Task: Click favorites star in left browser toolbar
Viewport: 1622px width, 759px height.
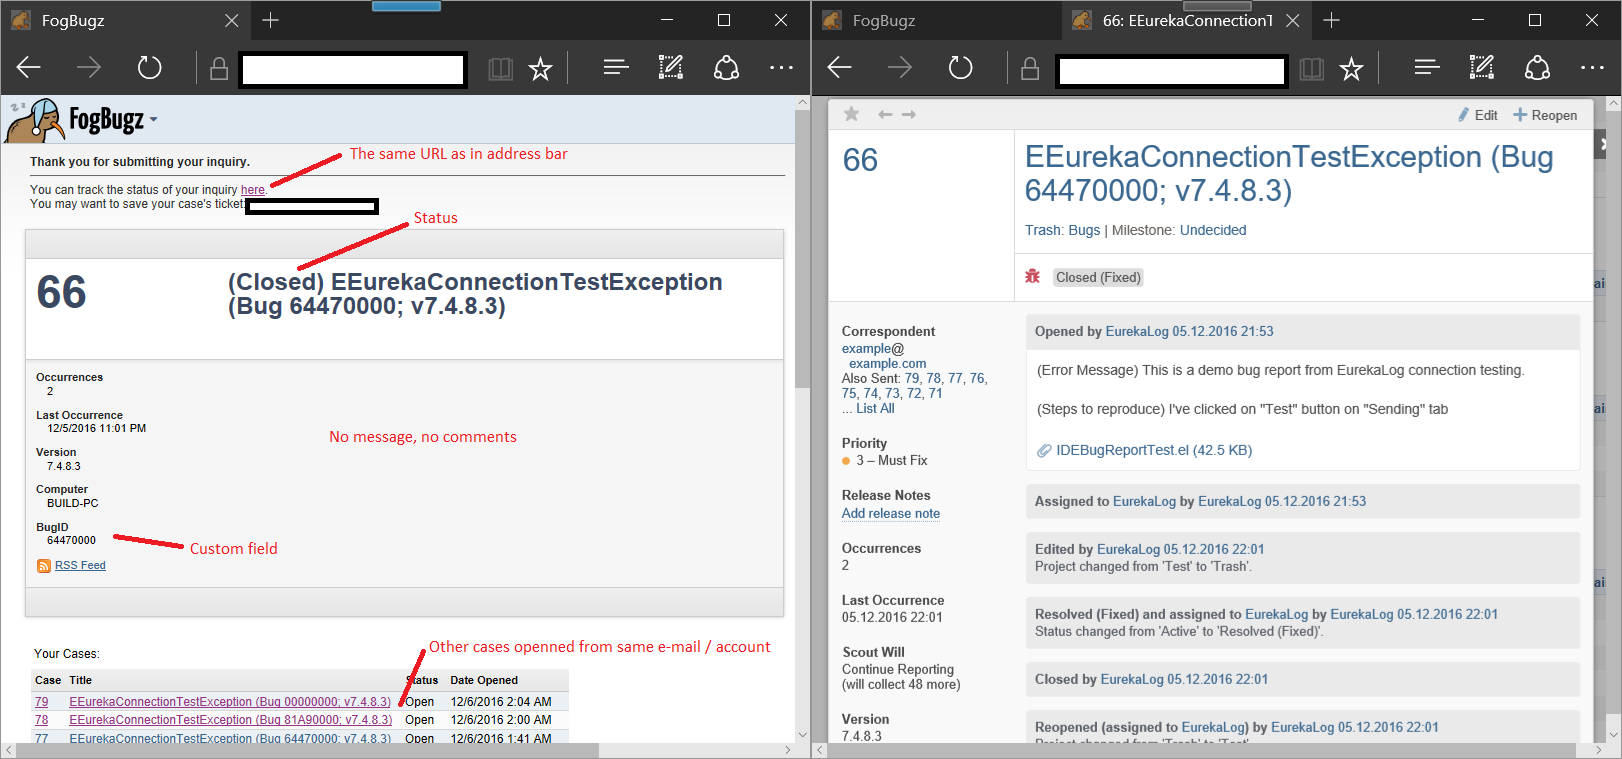Action: (540, 68)
